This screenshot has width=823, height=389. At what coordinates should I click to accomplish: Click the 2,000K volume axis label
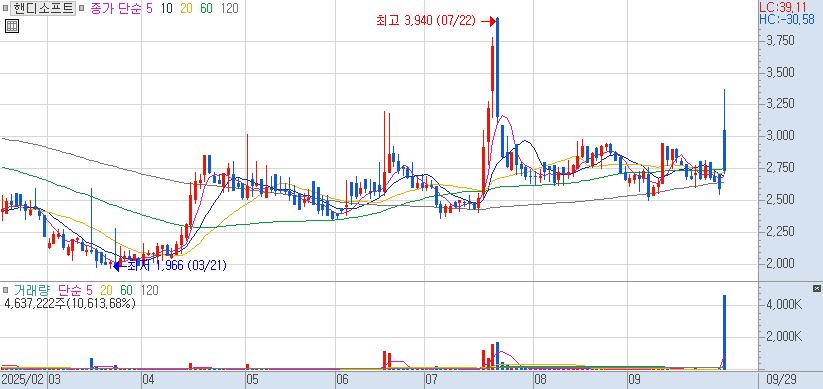click(783, 336)
